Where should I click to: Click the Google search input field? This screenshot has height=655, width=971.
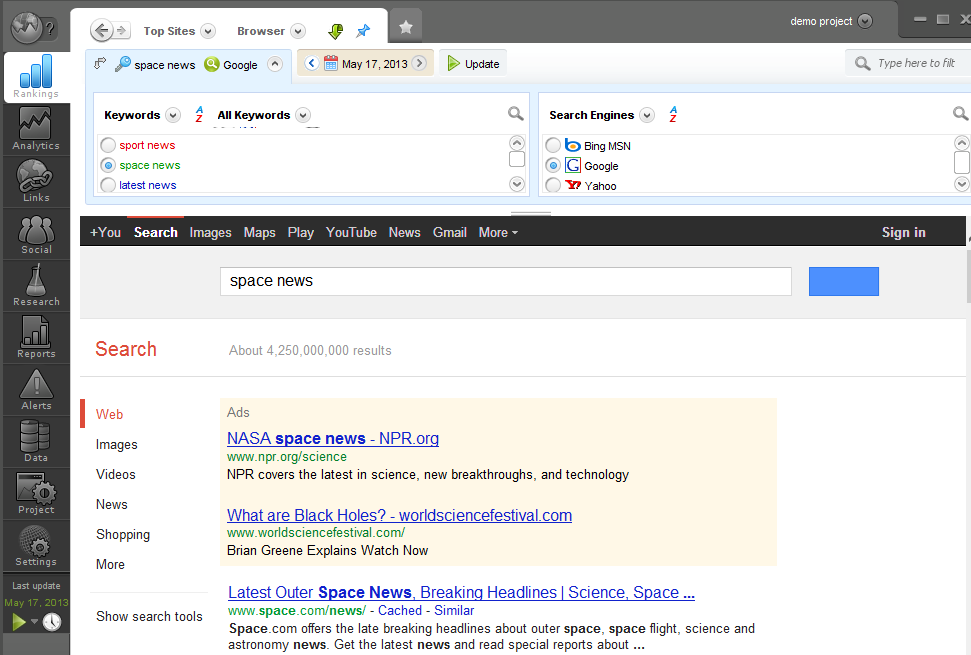(506, 281)
